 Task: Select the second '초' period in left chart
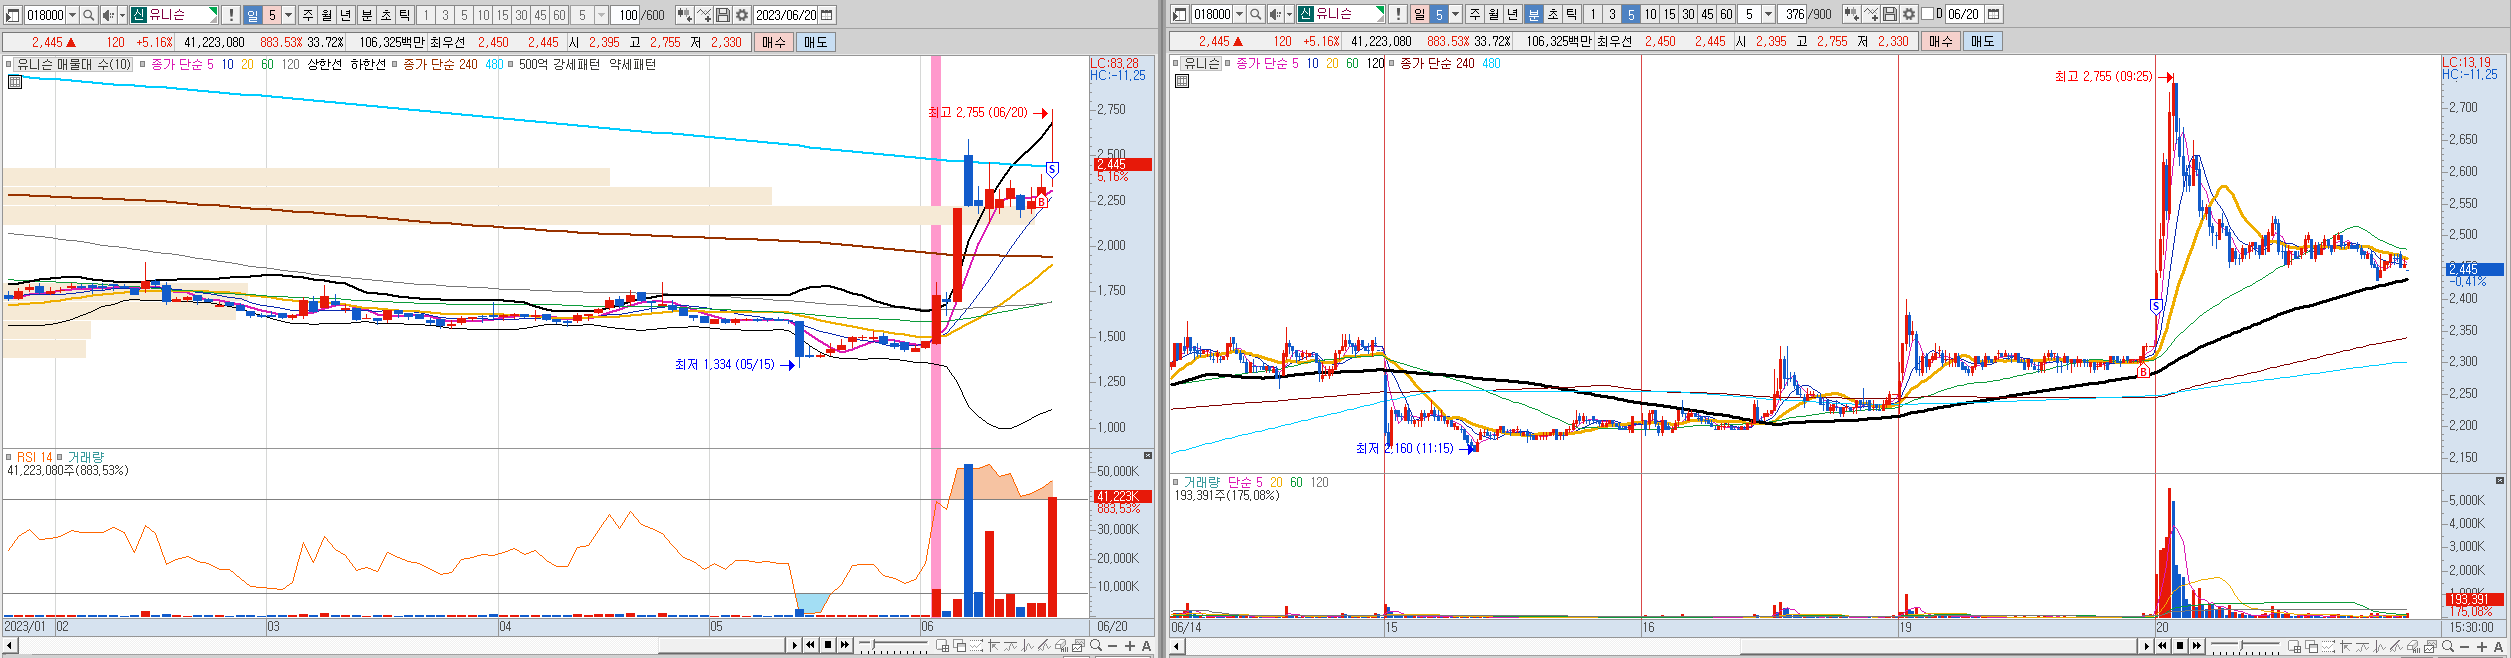[385, 15]
